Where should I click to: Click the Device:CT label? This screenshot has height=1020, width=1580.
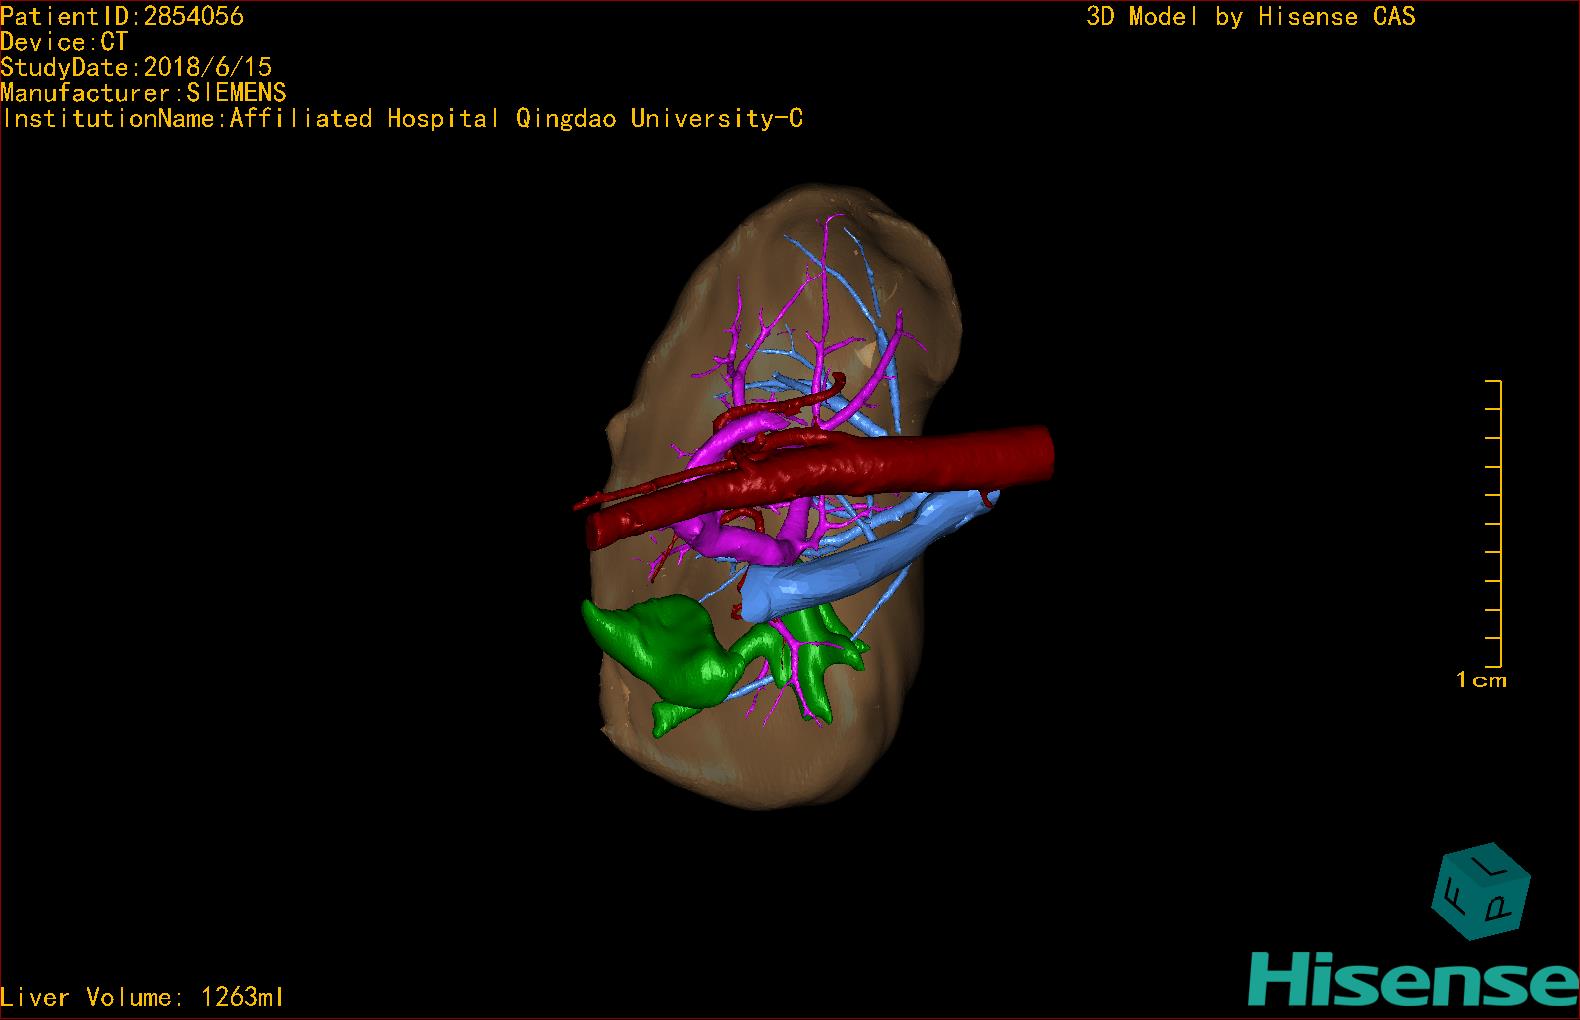(x=64, y=42)
